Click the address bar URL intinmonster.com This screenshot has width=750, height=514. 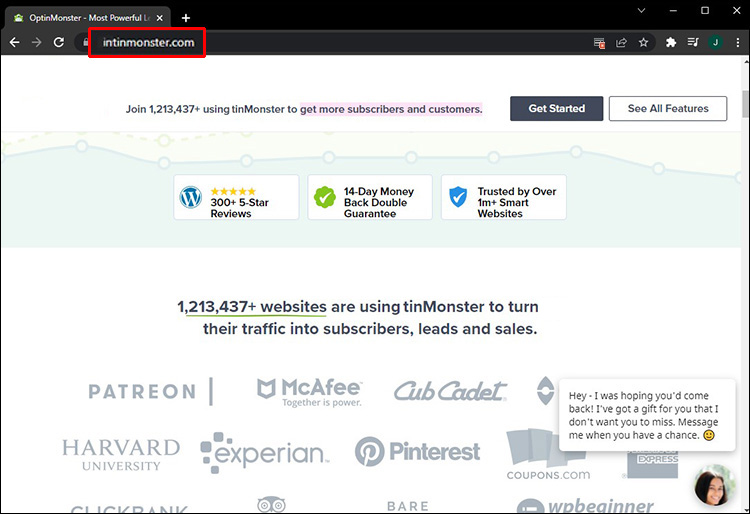pos(148,43)
